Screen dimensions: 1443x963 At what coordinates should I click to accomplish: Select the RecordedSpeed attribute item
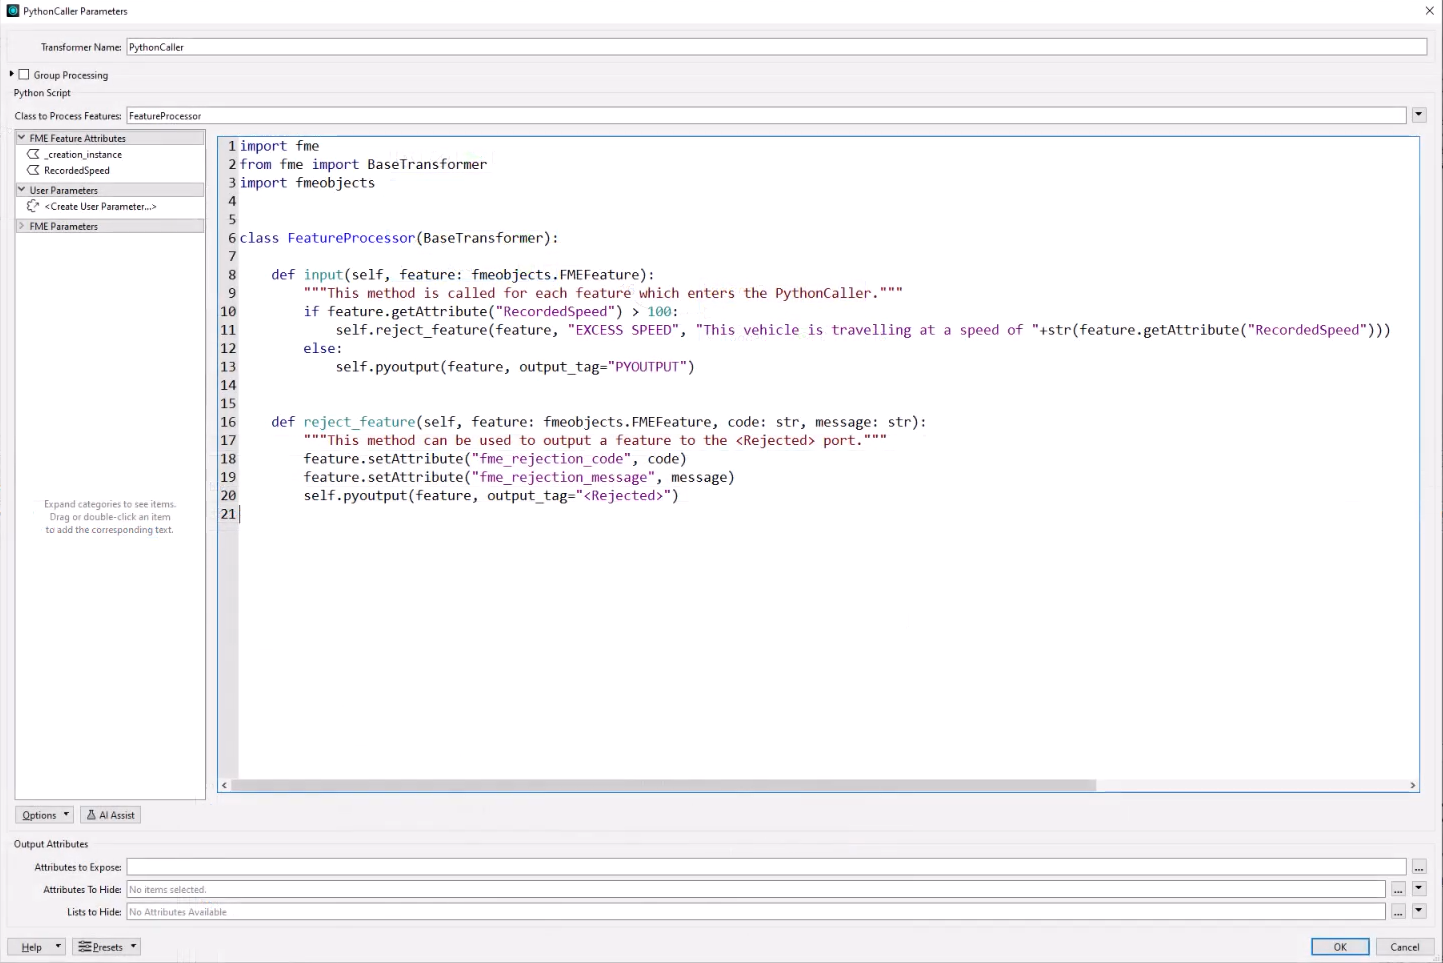[77, 170]
